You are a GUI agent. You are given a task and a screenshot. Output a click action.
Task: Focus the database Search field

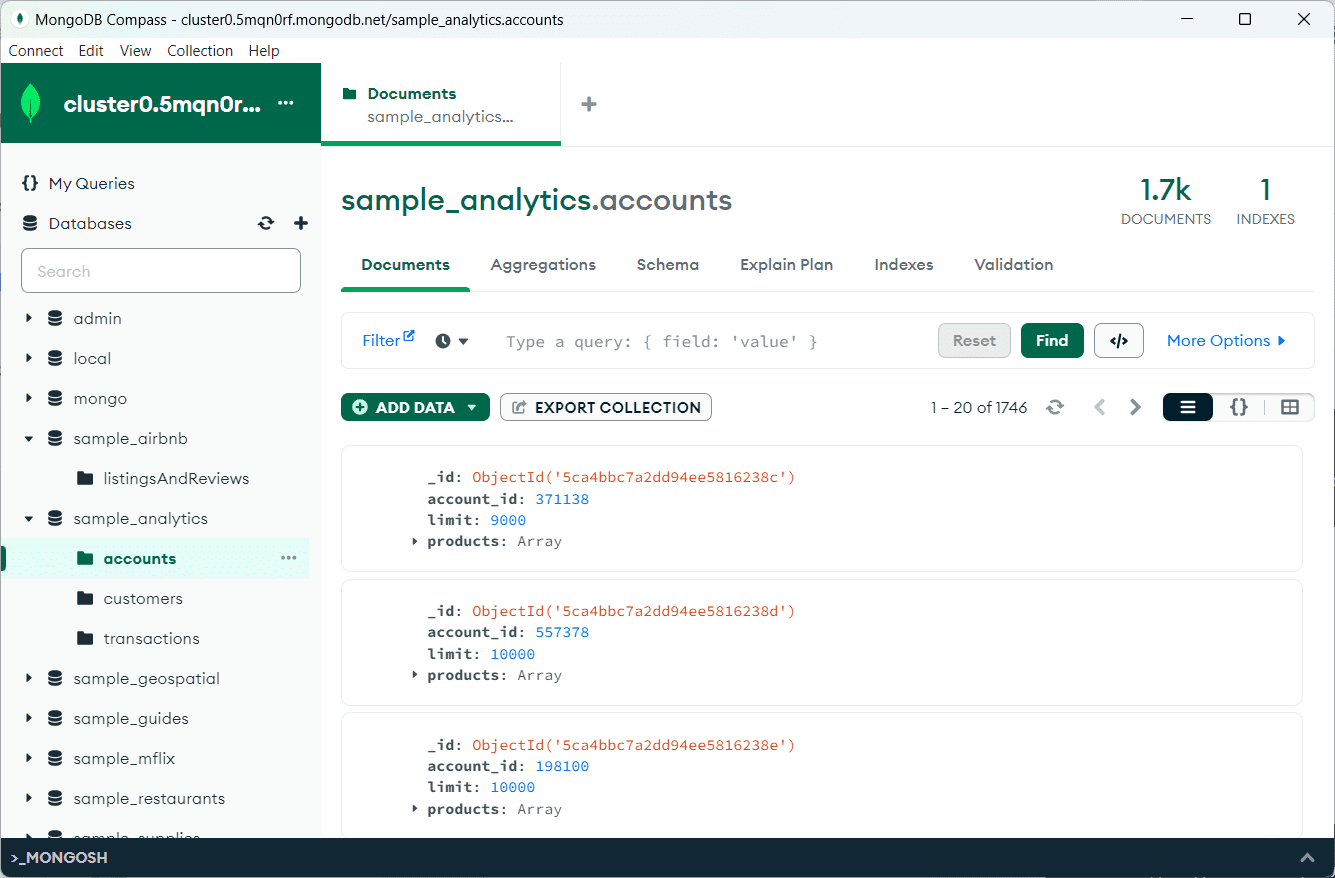pyautogui.click(x=161, y=271)
